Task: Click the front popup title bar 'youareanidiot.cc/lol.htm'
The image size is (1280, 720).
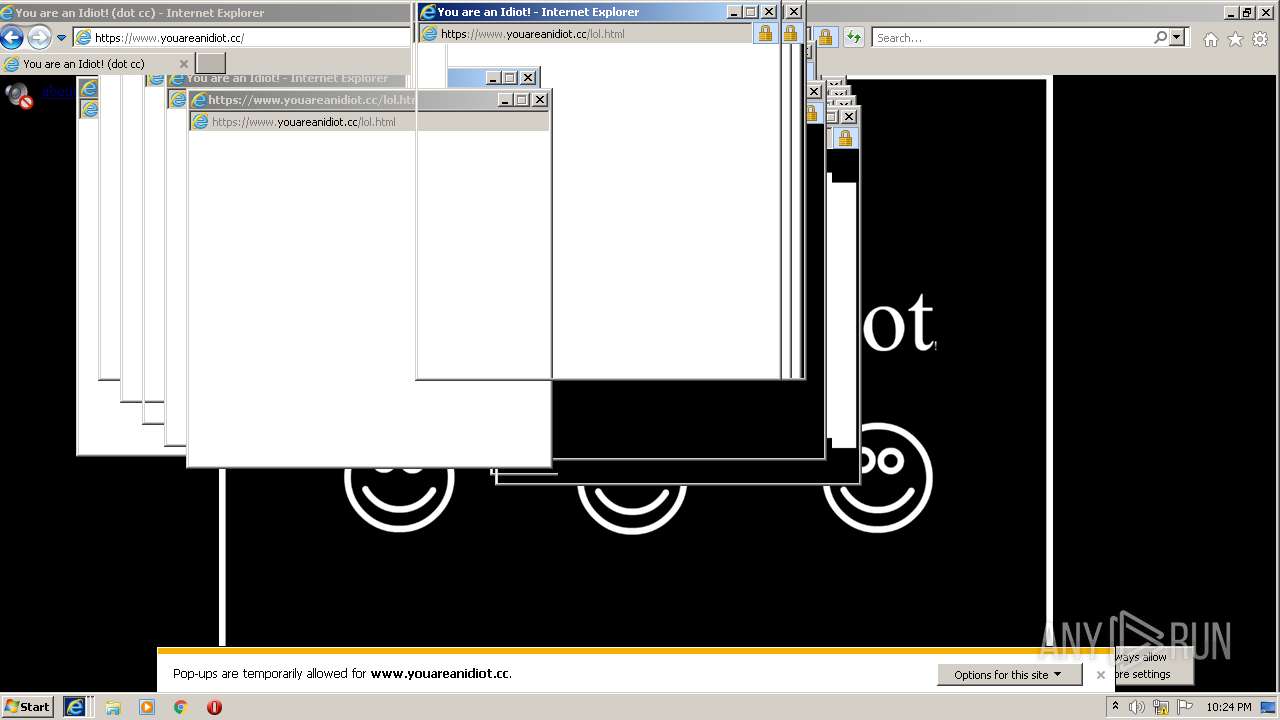Action: (x=312, y=100)
